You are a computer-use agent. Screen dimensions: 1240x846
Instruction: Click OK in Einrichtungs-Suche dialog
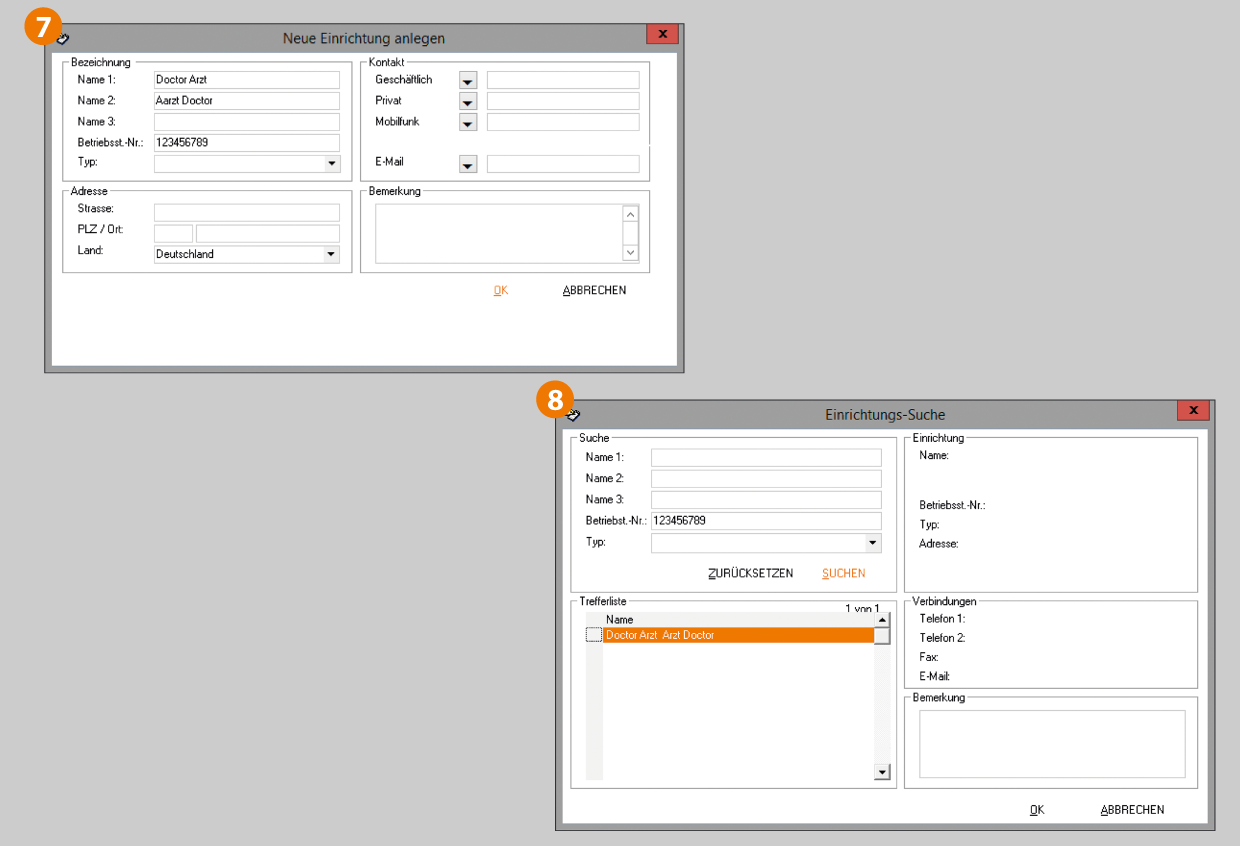point(1036,810)
